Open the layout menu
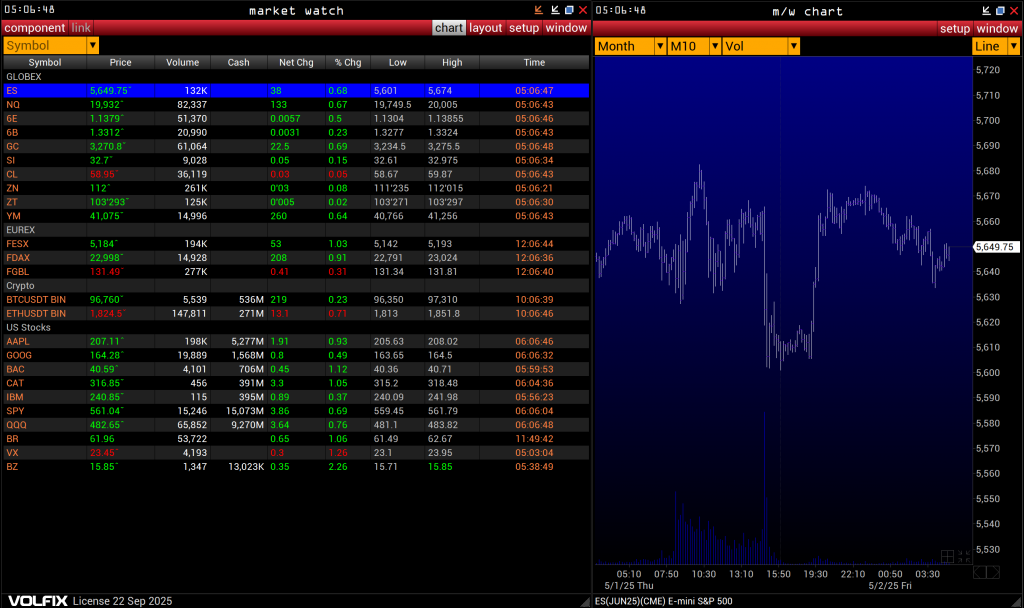This screenshot has width=1024, height=608. click(x=485, y=27)
